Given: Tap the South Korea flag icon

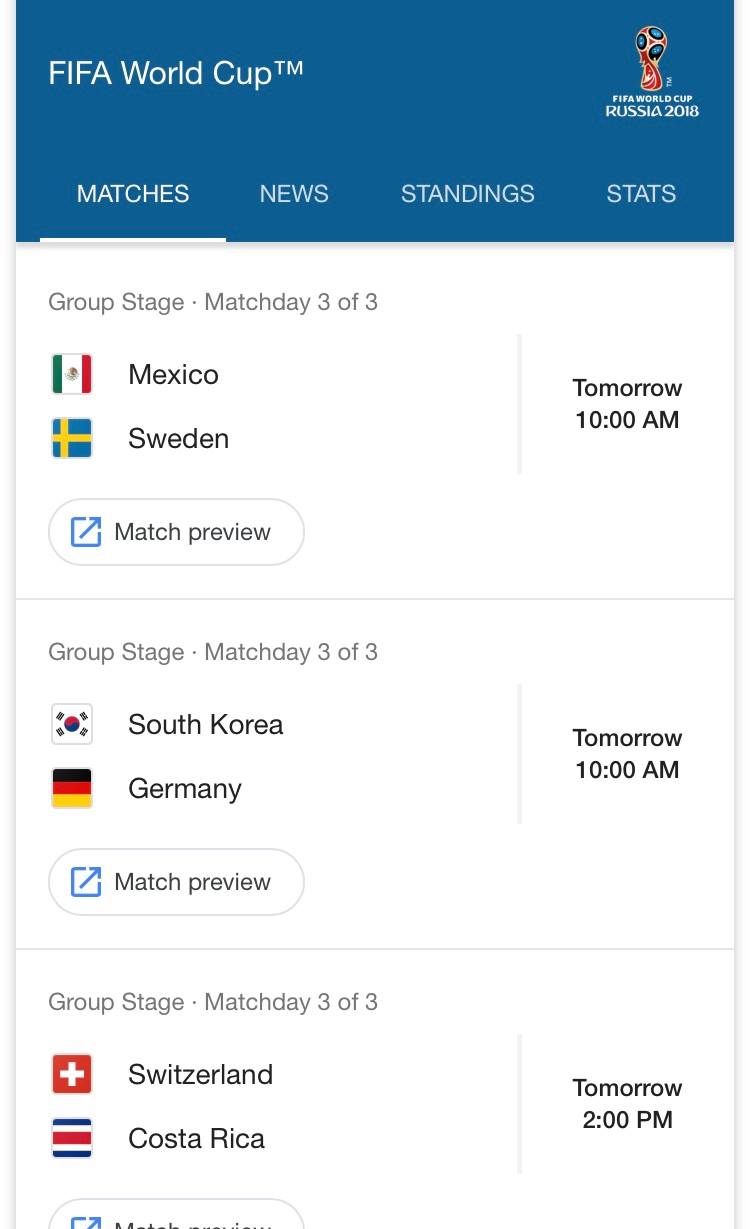Looking at the screenshot, I should tap(72, 724).
